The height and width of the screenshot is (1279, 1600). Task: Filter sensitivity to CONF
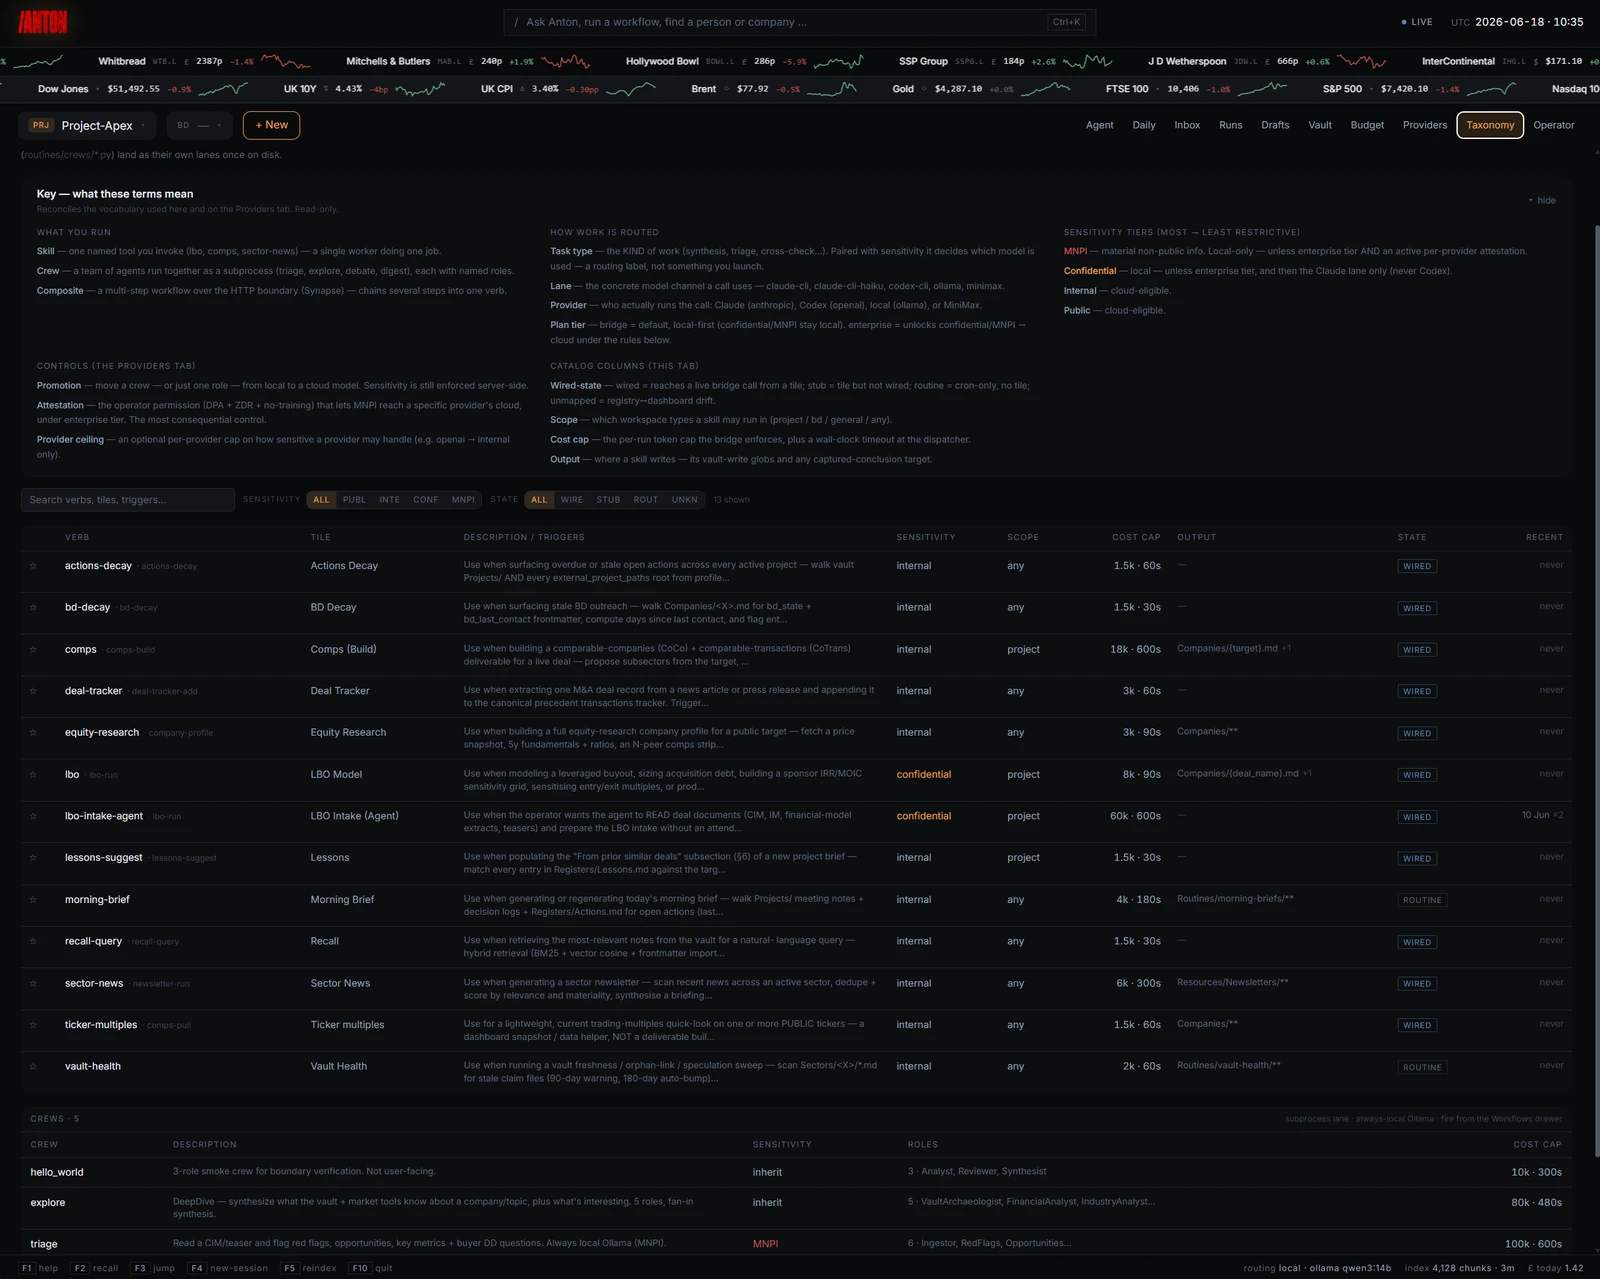426,500
